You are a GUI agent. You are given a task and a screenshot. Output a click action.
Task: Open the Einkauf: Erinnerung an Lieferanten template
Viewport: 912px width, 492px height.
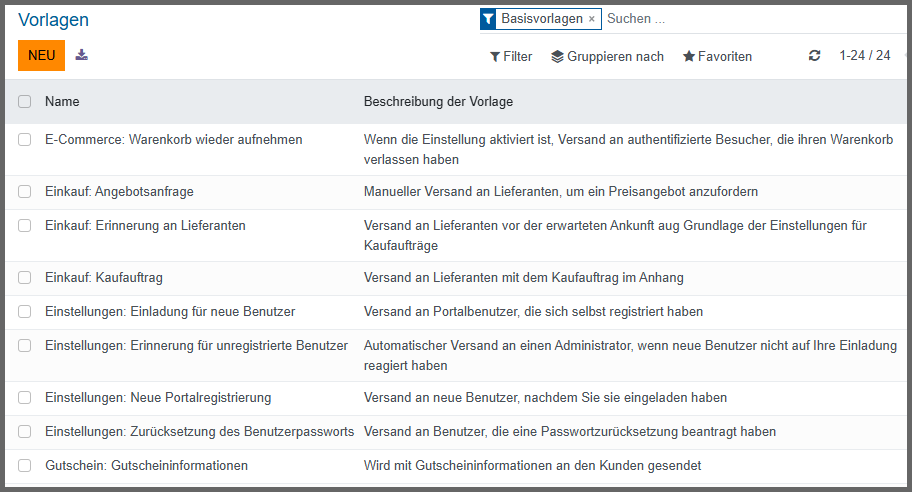click(x=145, y=225)
